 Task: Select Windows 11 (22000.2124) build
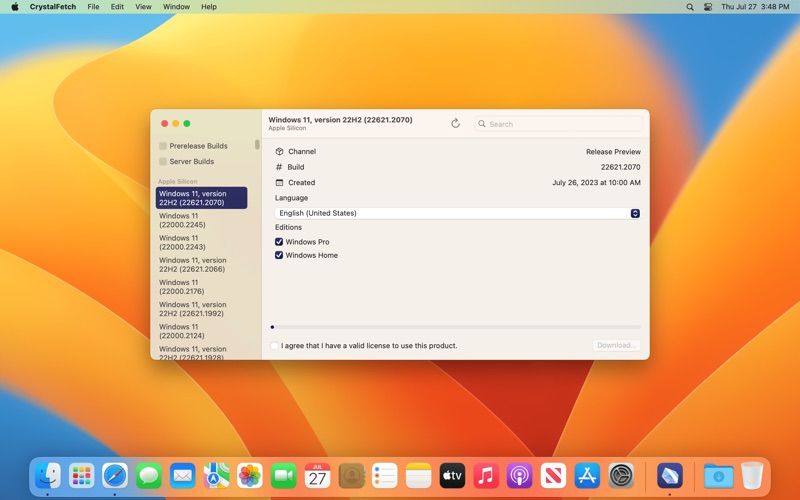202,331
